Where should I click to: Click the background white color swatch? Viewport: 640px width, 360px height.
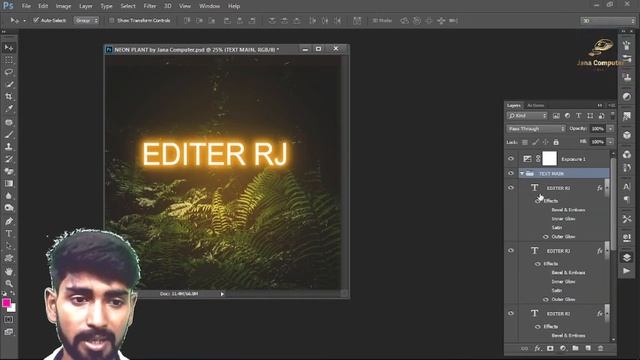coord(12,309)
